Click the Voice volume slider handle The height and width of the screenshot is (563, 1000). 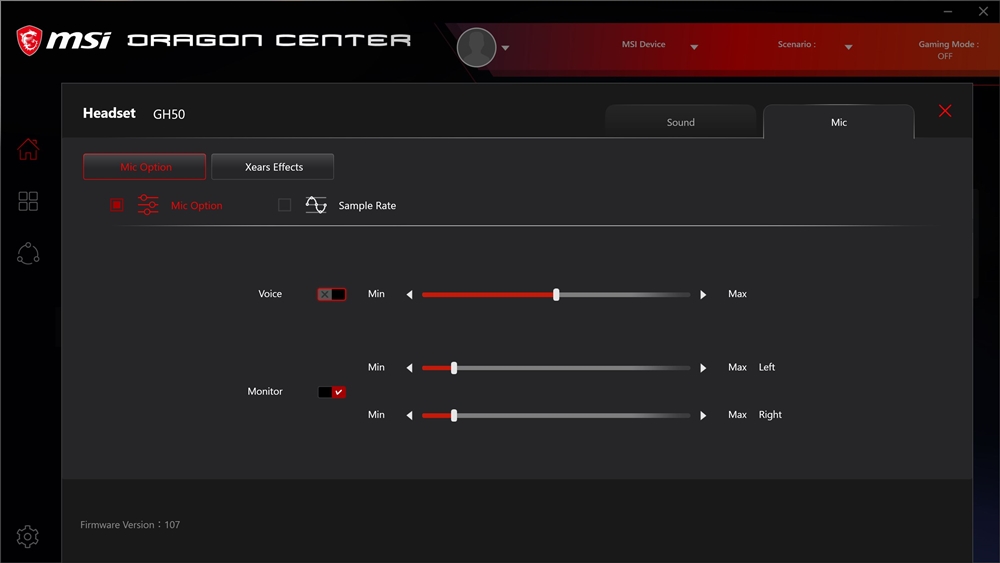(x=556, y=295)
